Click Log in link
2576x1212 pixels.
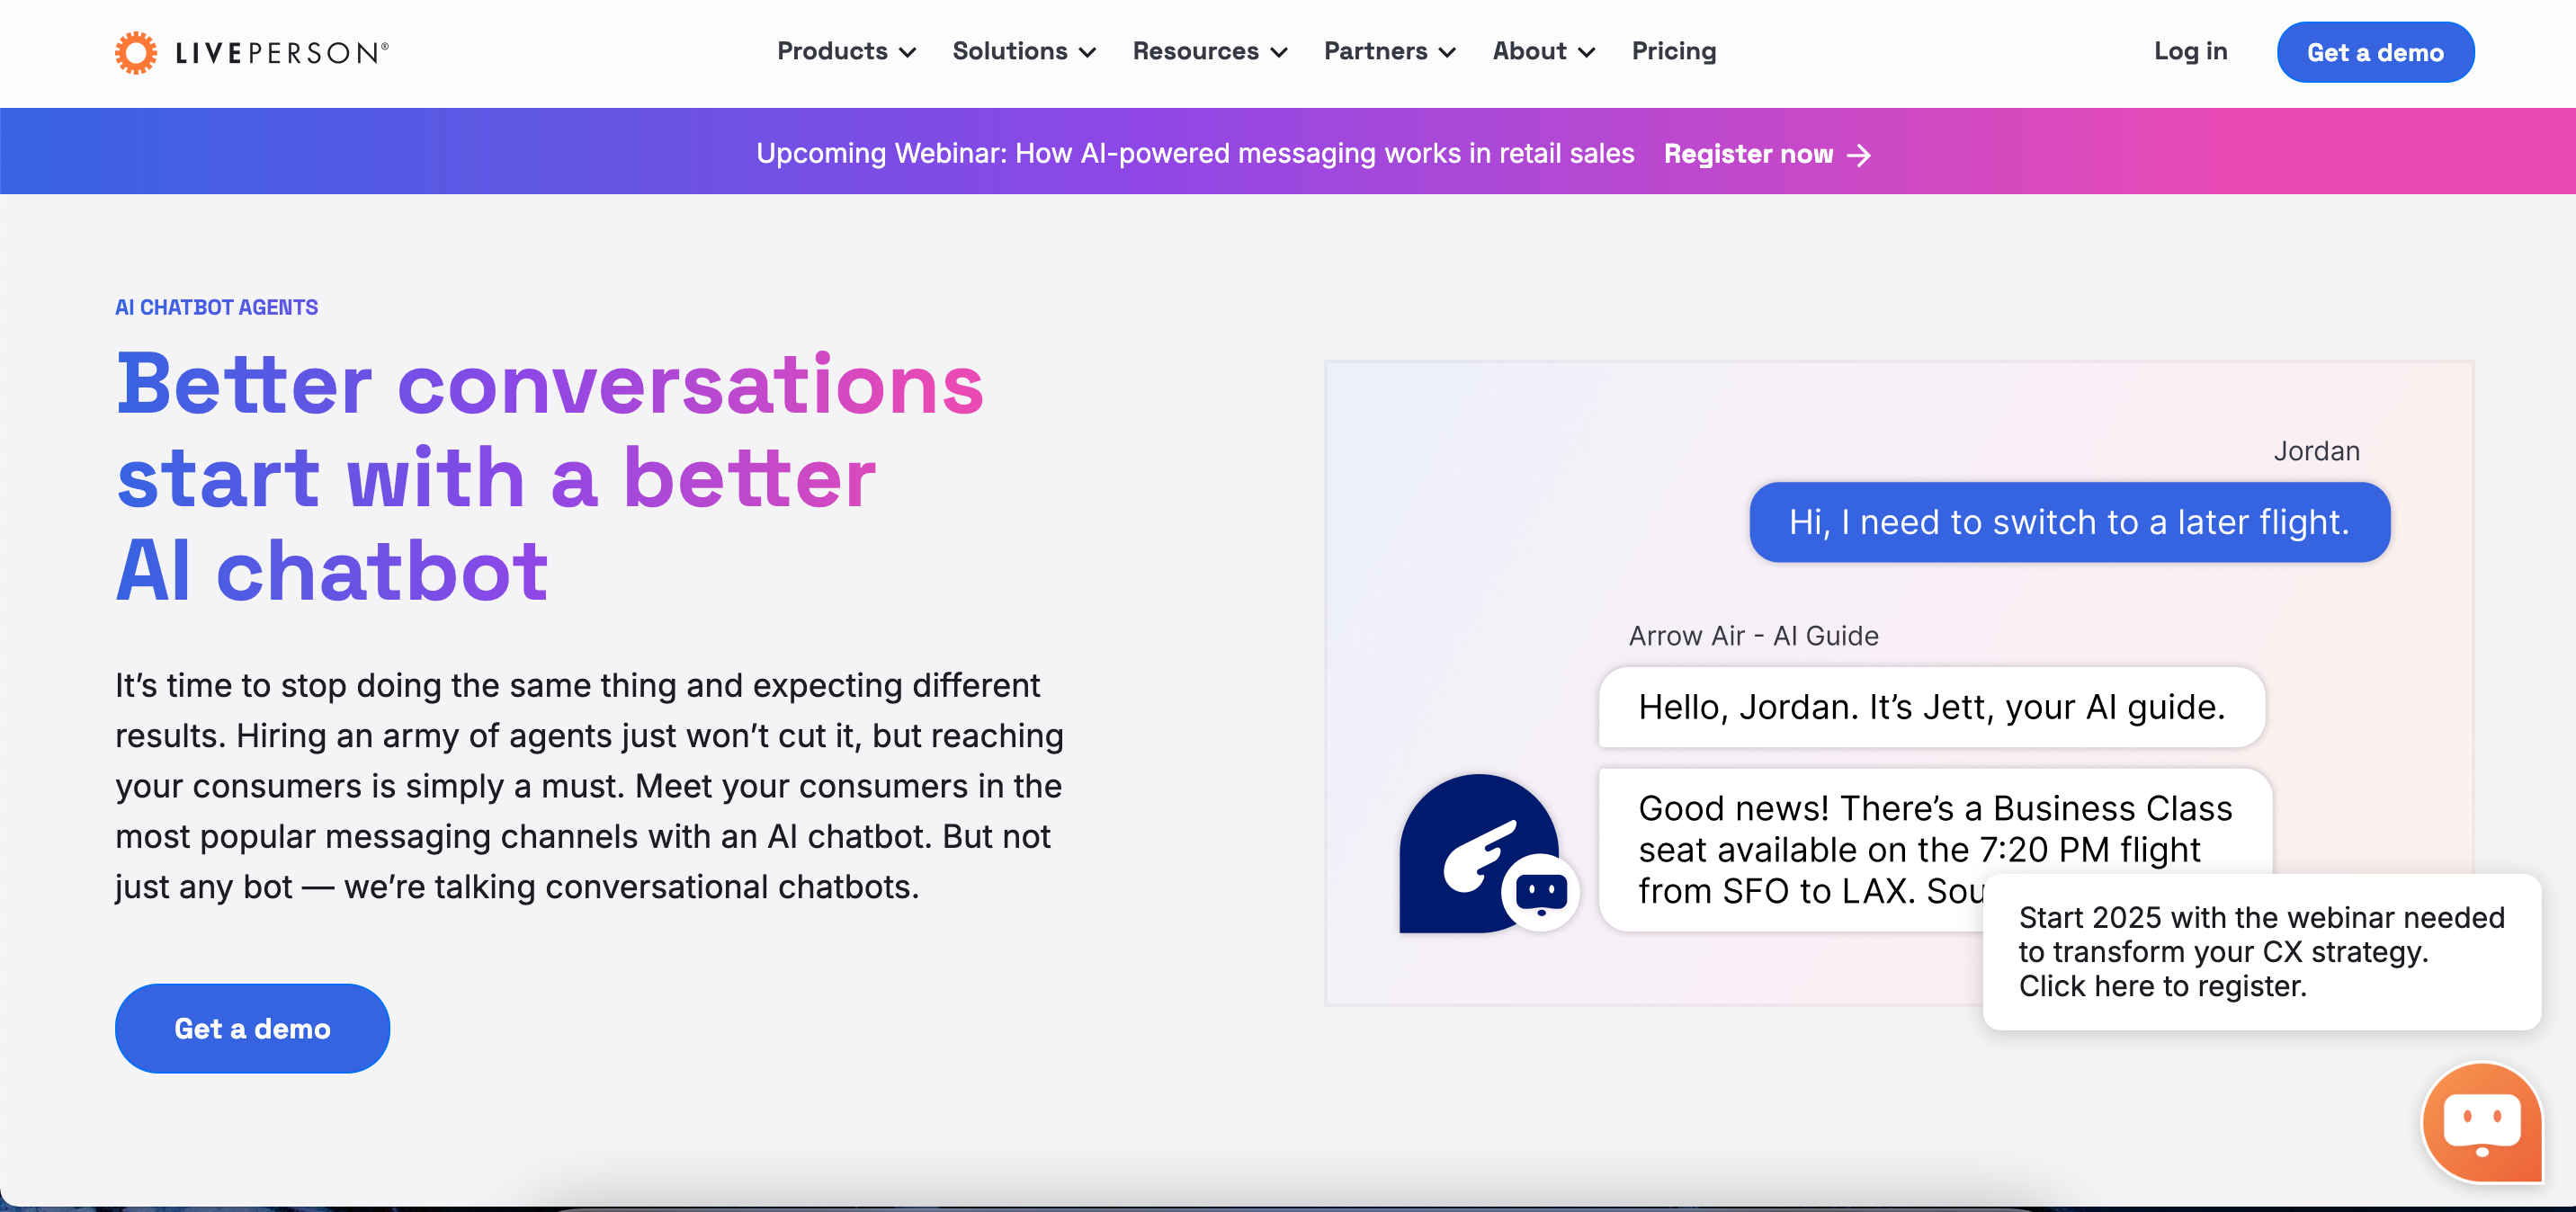click(2190, 51)
